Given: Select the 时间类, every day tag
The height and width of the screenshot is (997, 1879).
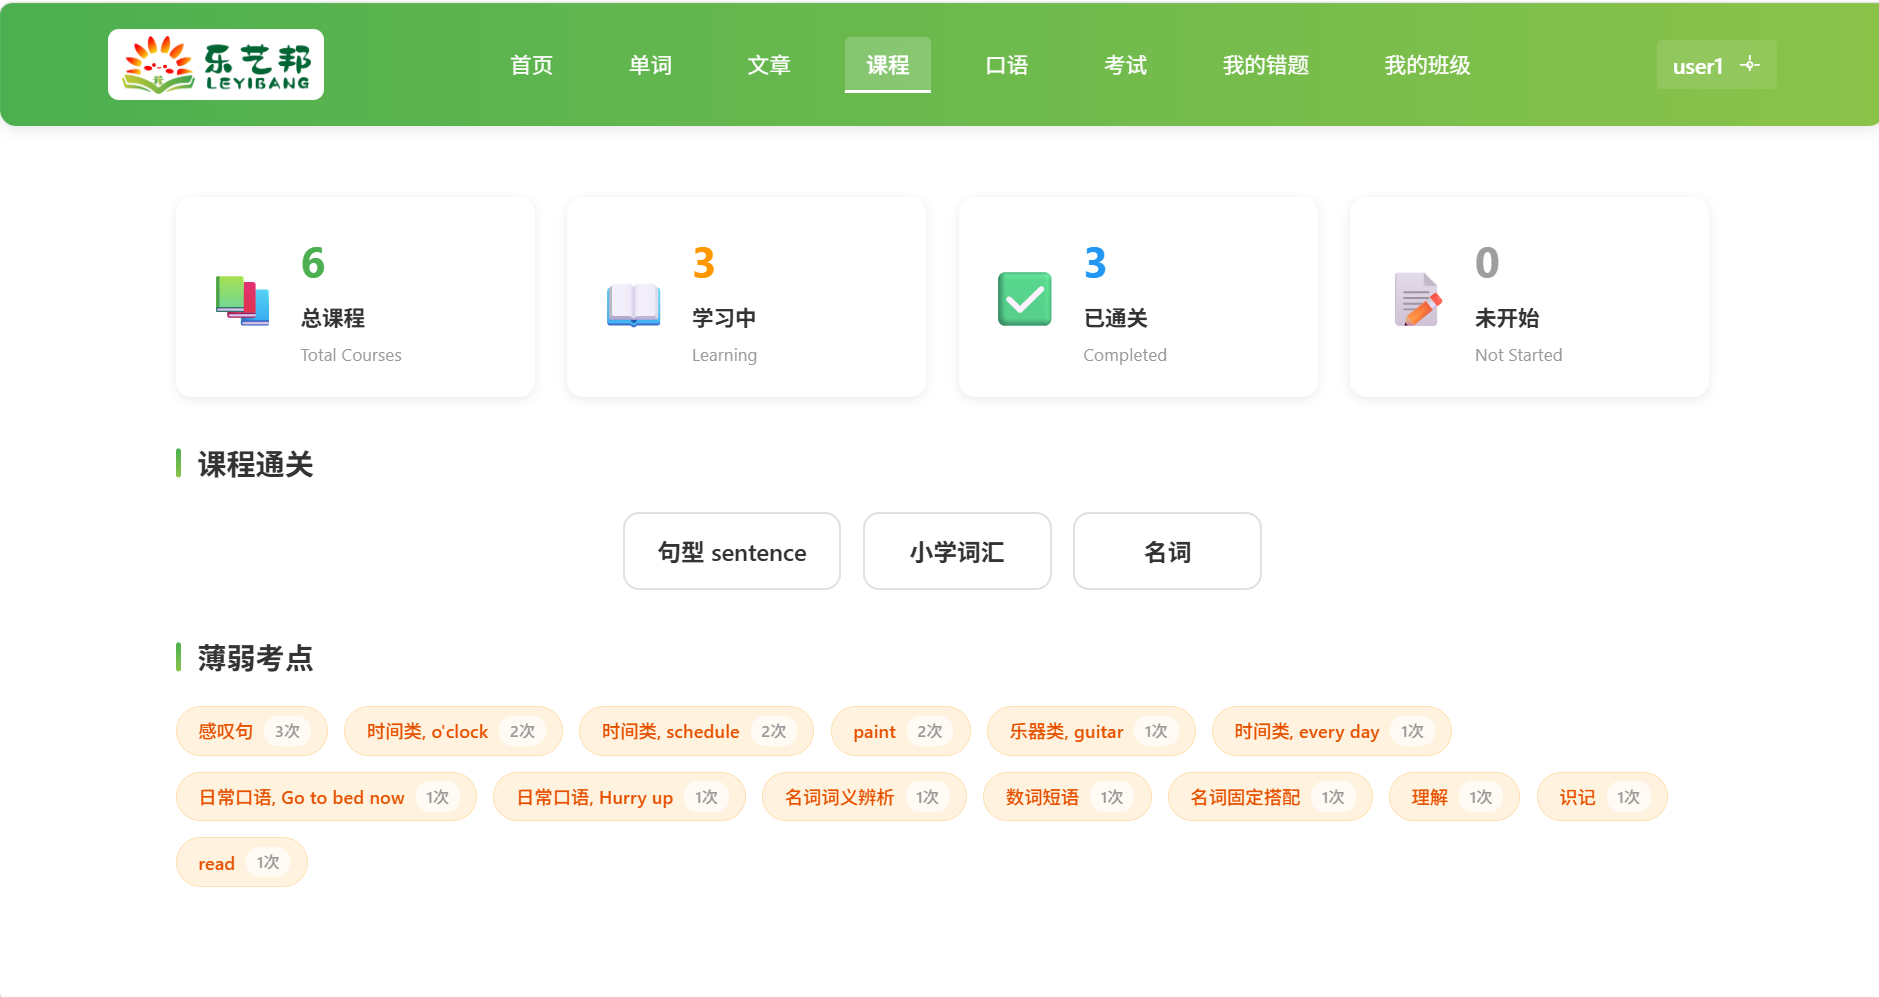Looking at the screenshot, I should (1331, 731).
